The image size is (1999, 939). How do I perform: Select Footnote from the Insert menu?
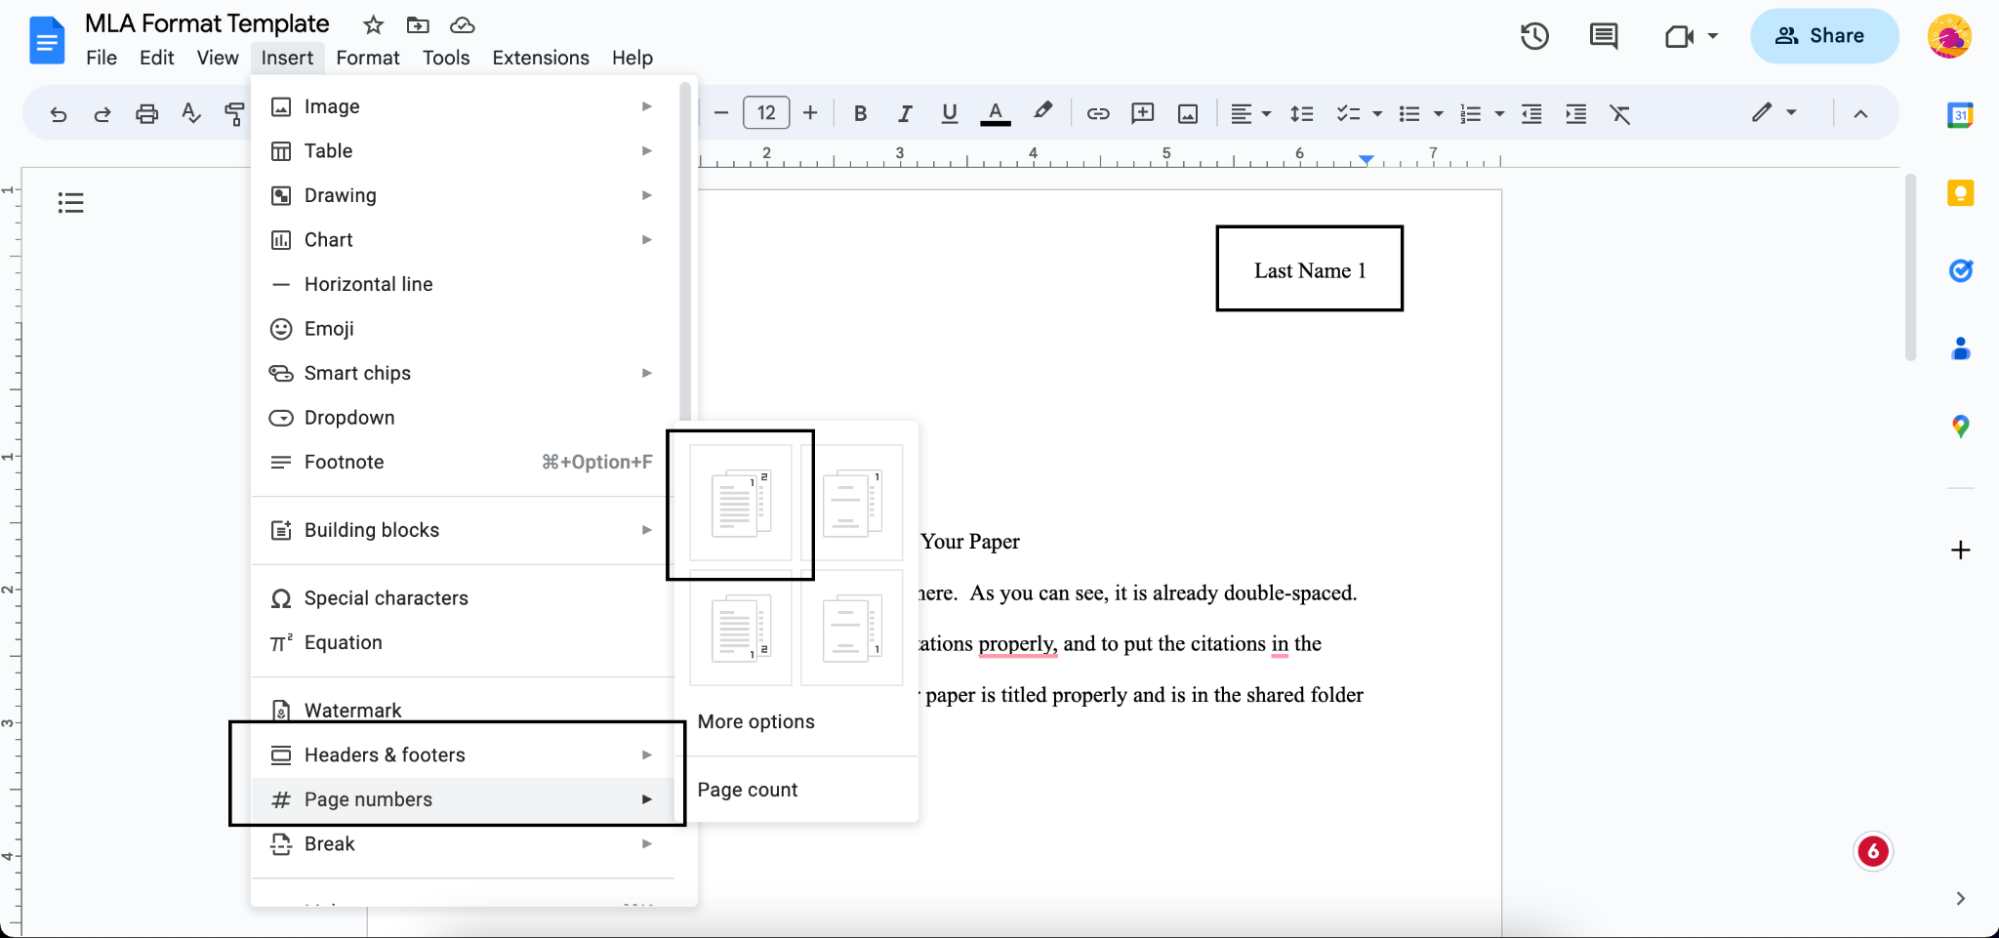tap(344, 461)
